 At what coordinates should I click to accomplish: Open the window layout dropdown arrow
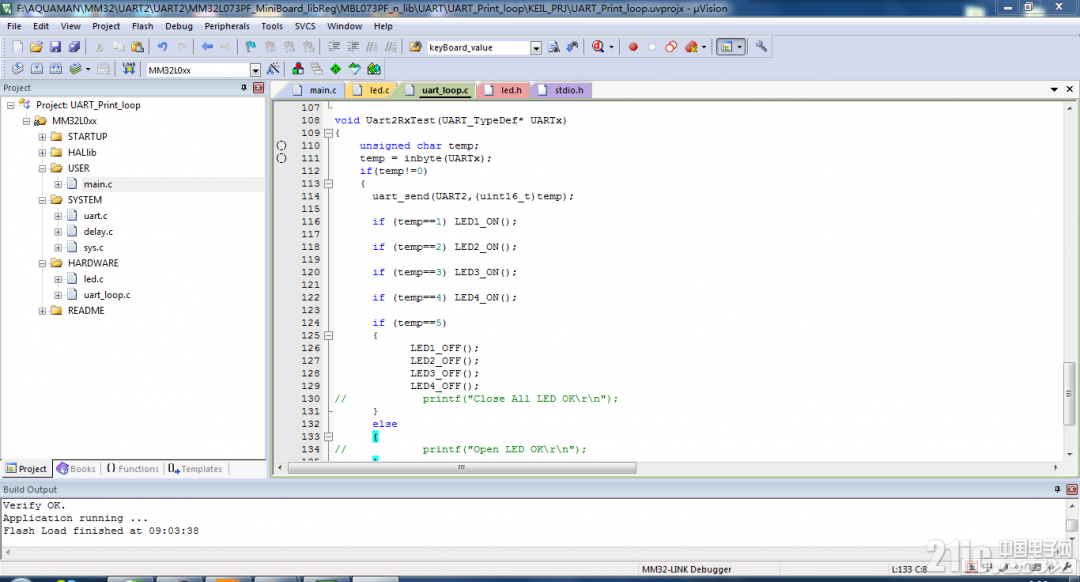(x=739, y=47)
